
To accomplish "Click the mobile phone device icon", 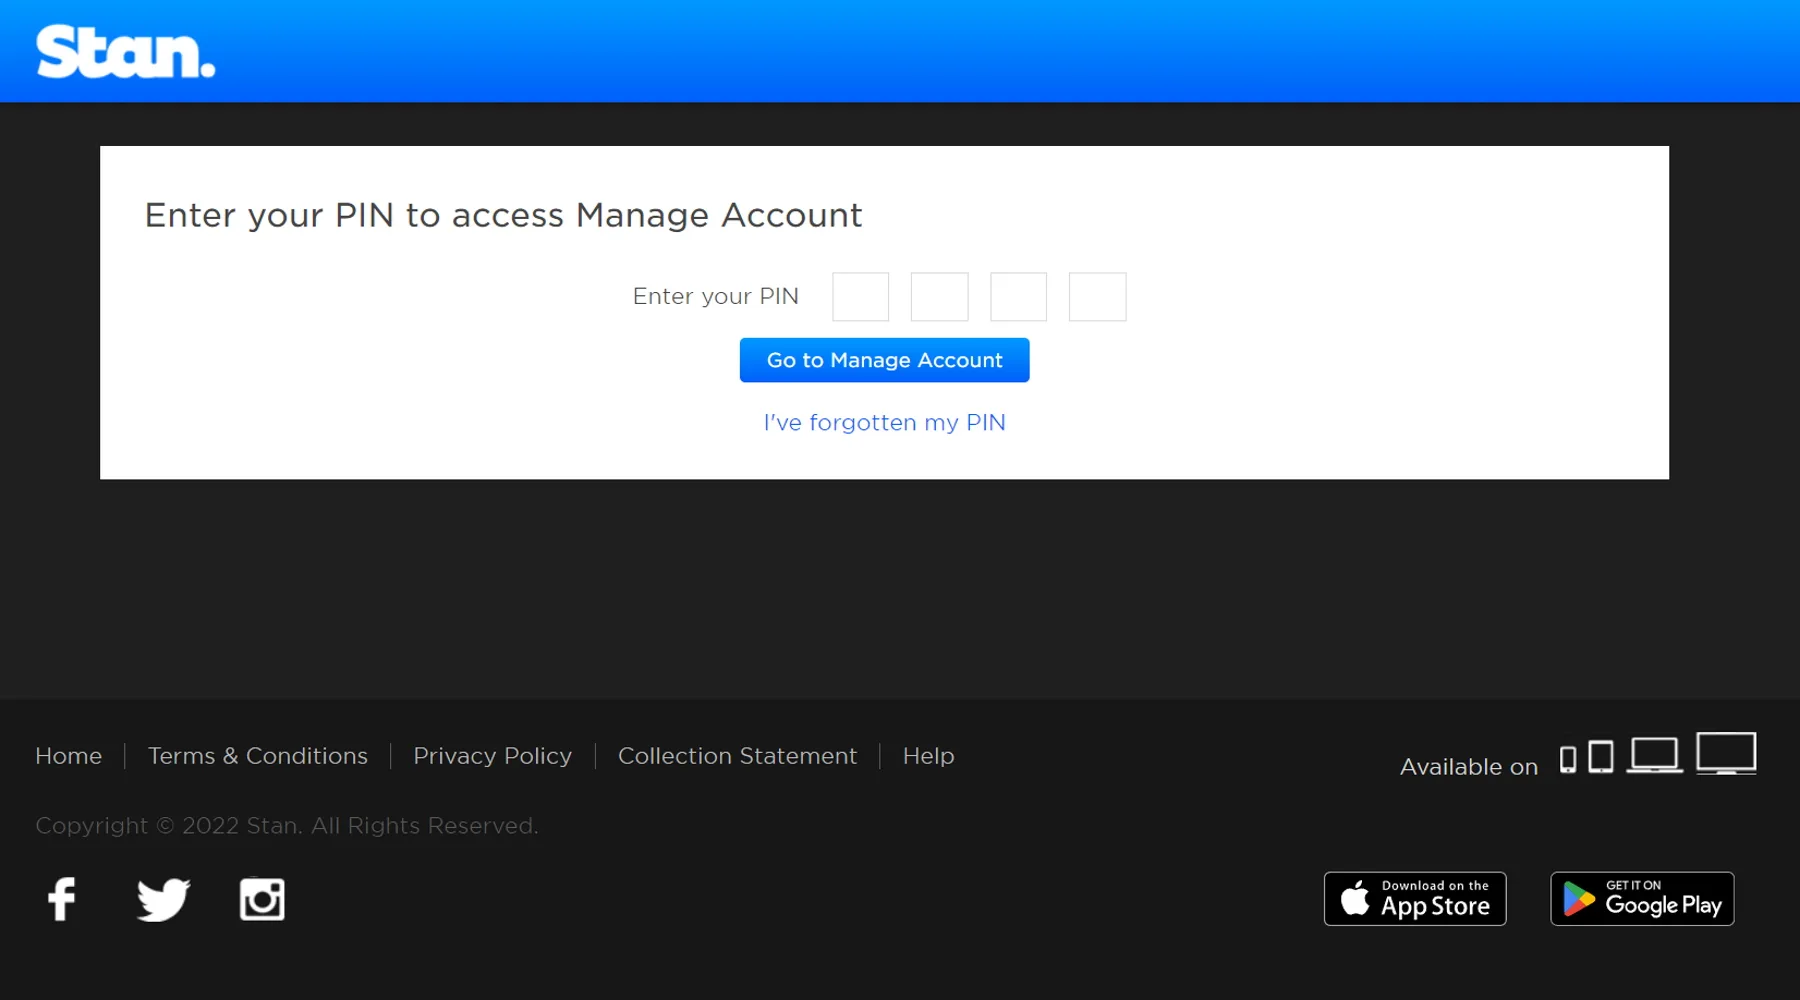I will pos(1568,759).
